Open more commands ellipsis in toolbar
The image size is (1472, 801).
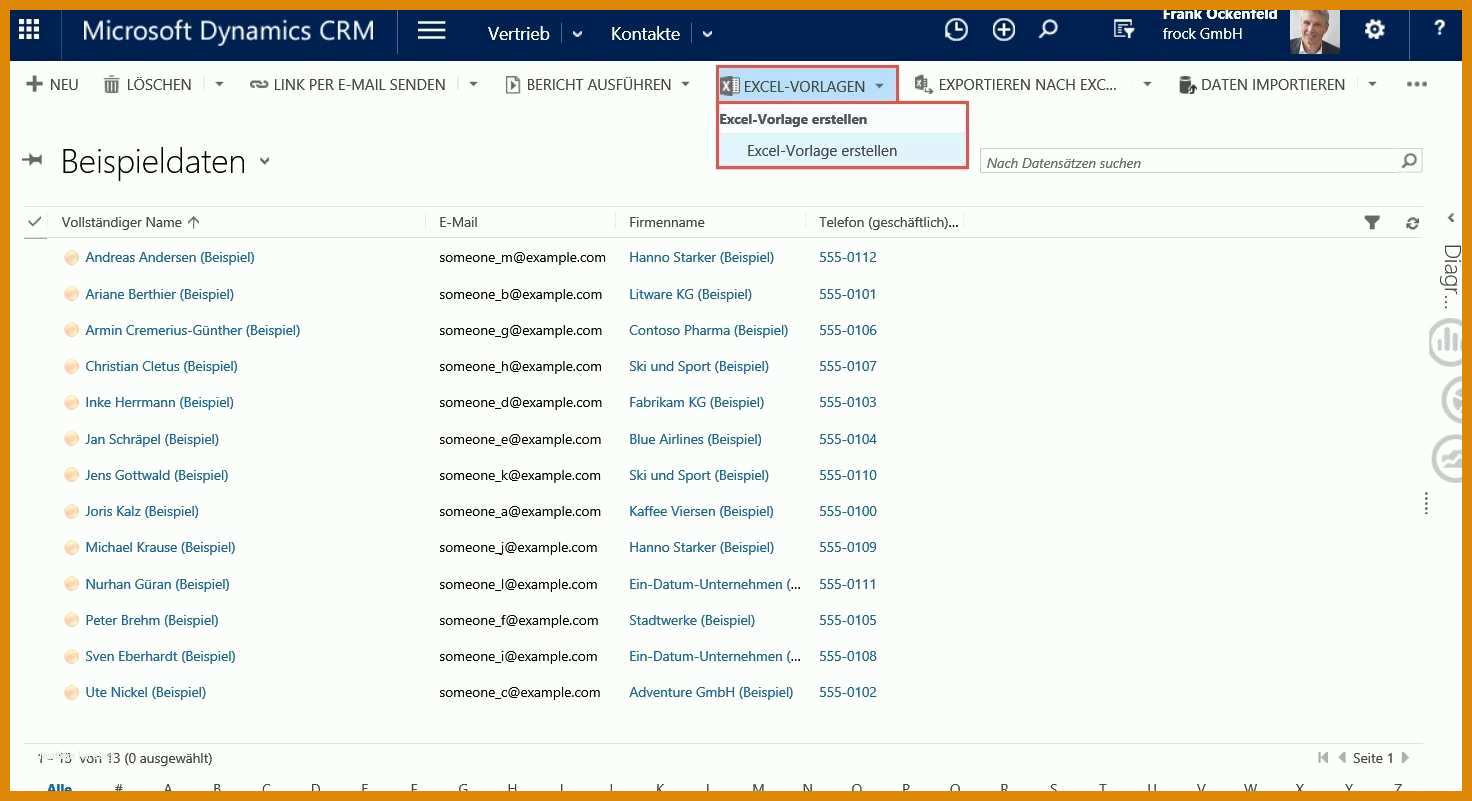1416,85
